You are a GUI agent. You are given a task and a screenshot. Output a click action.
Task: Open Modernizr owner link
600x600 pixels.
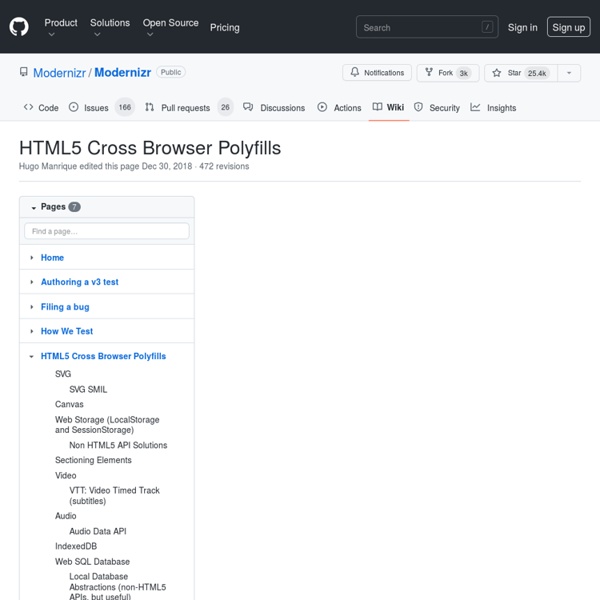[59, 73]
